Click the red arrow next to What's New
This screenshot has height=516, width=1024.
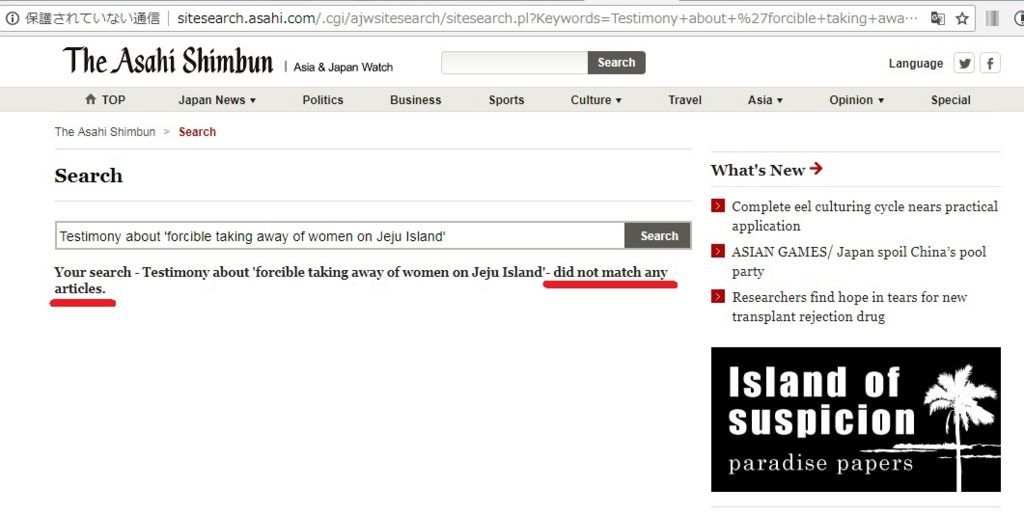point(816,169)
